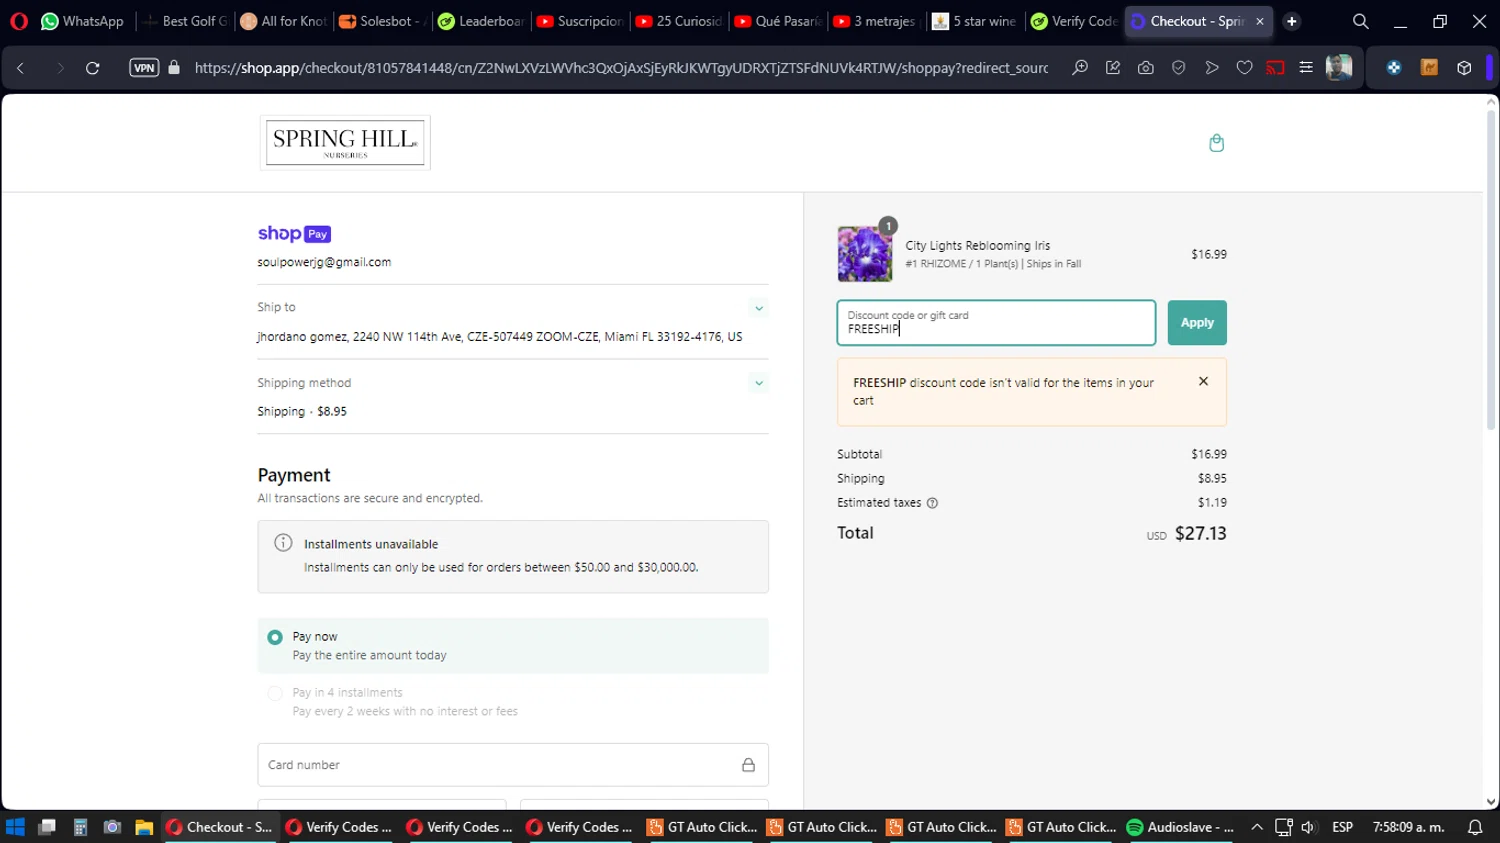1500x843 pixels.
Task: Switch to the 5 star wine tab
Action: tap(975, 21)
